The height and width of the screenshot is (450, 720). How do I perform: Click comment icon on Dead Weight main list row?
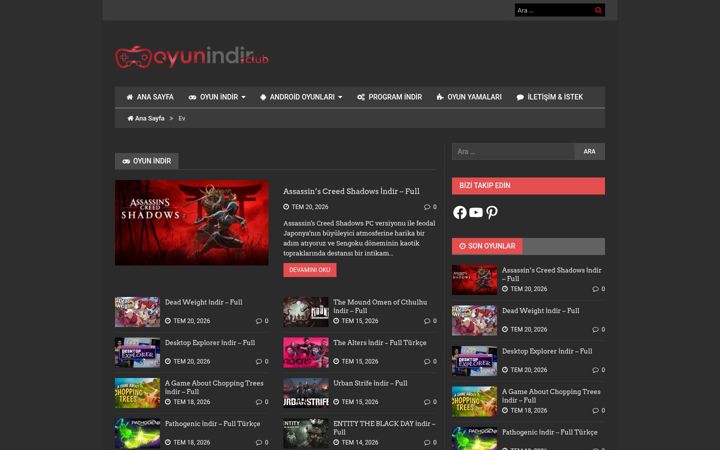coord(259,321)
